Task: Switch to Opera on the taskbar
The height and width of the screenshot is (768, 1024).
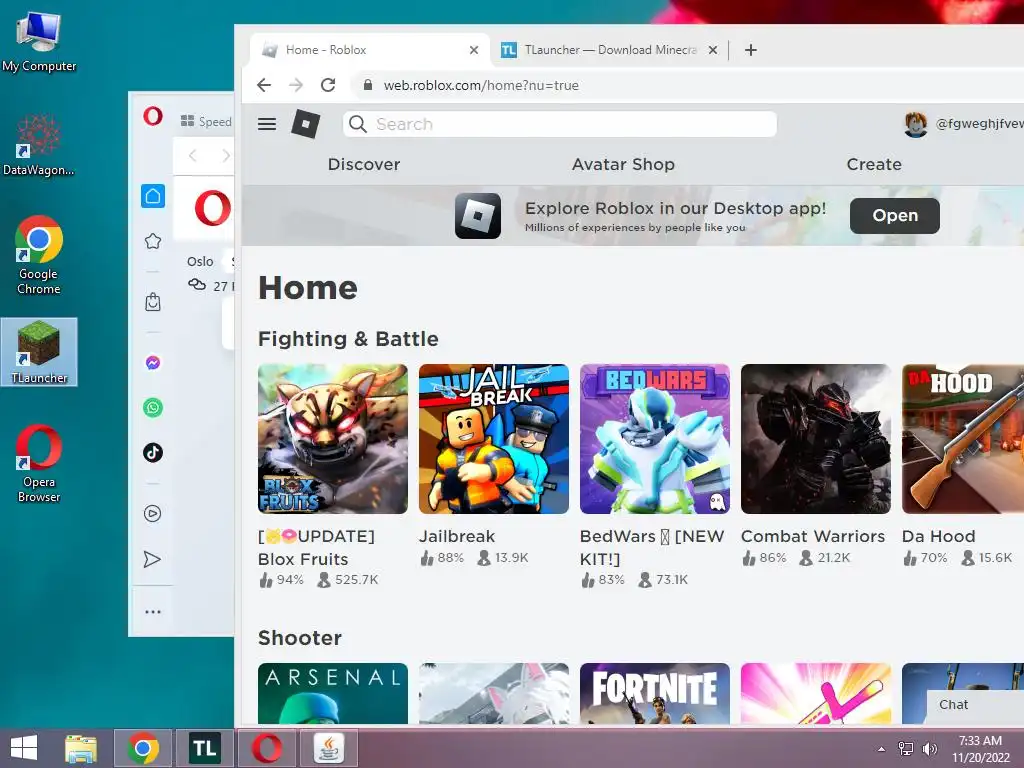Action: click(267, 748)
